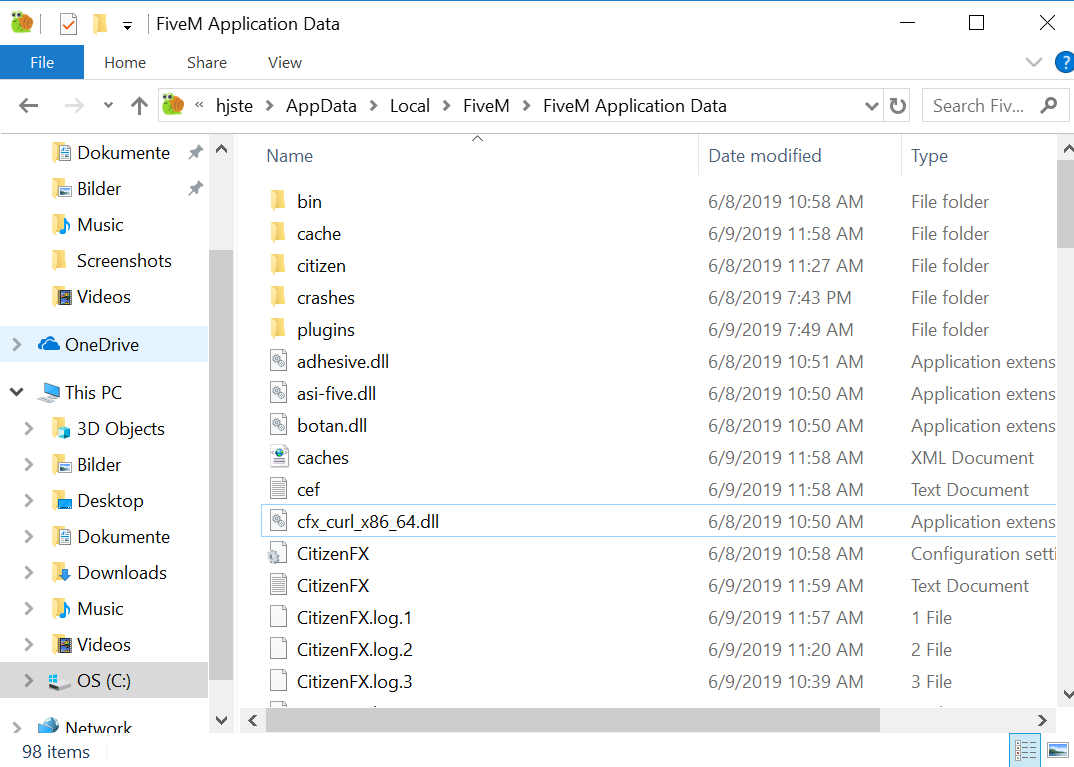This screenshot has height=767, width=1074.
Task: Select the crashes folder icon
Action: [277, 298]
